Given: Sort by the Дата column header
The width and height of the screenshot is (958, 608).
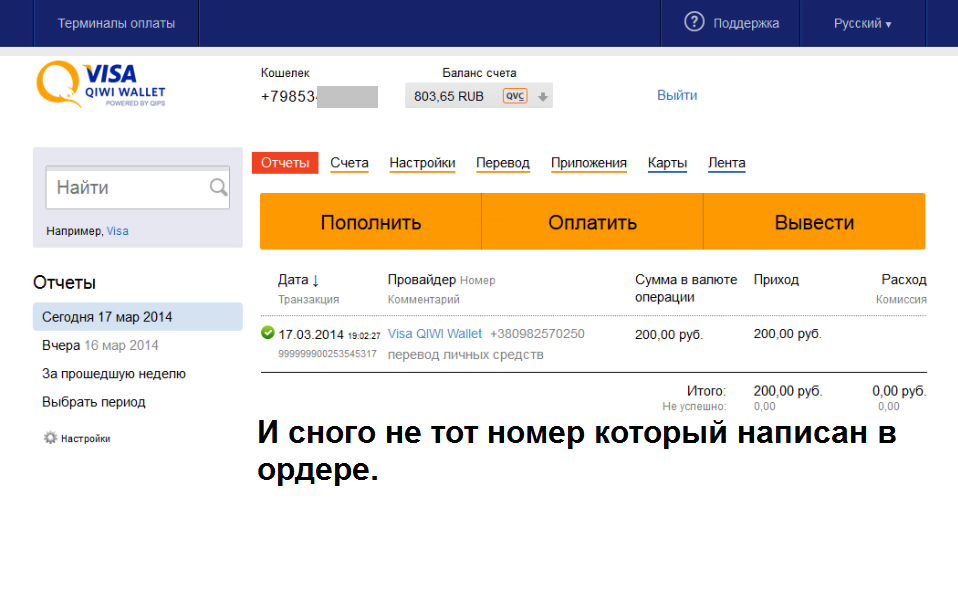Looking at the screenshot, I should 298,280.
